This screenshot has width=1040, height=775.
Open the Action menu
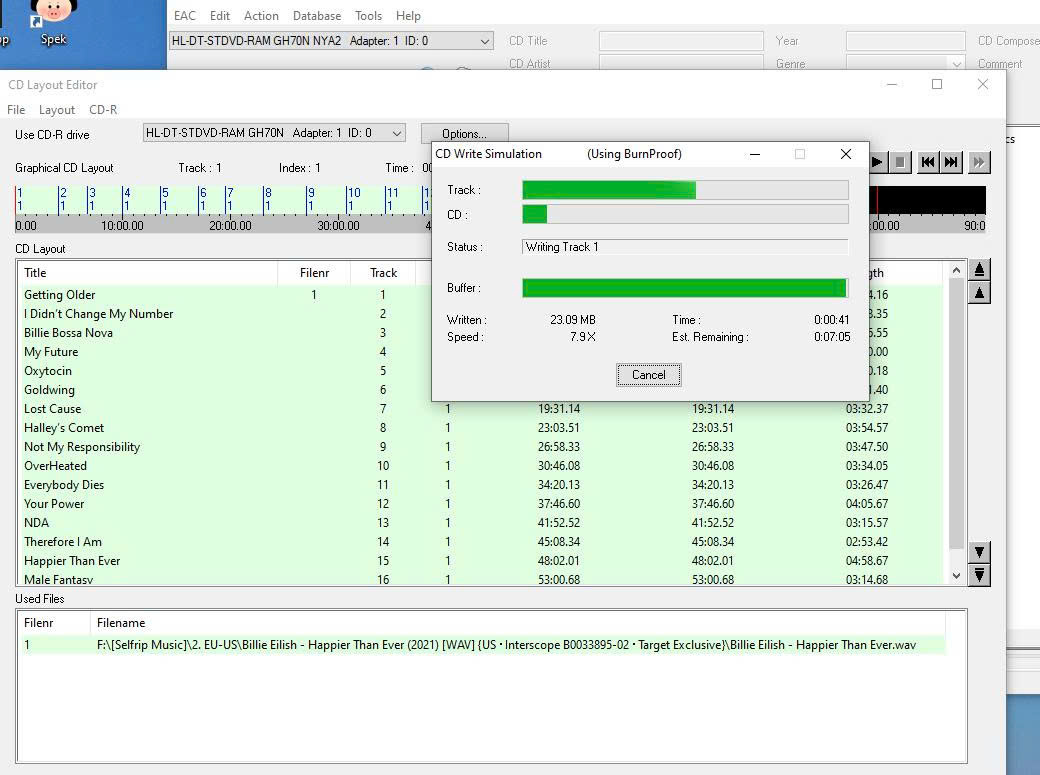point(261,16)
